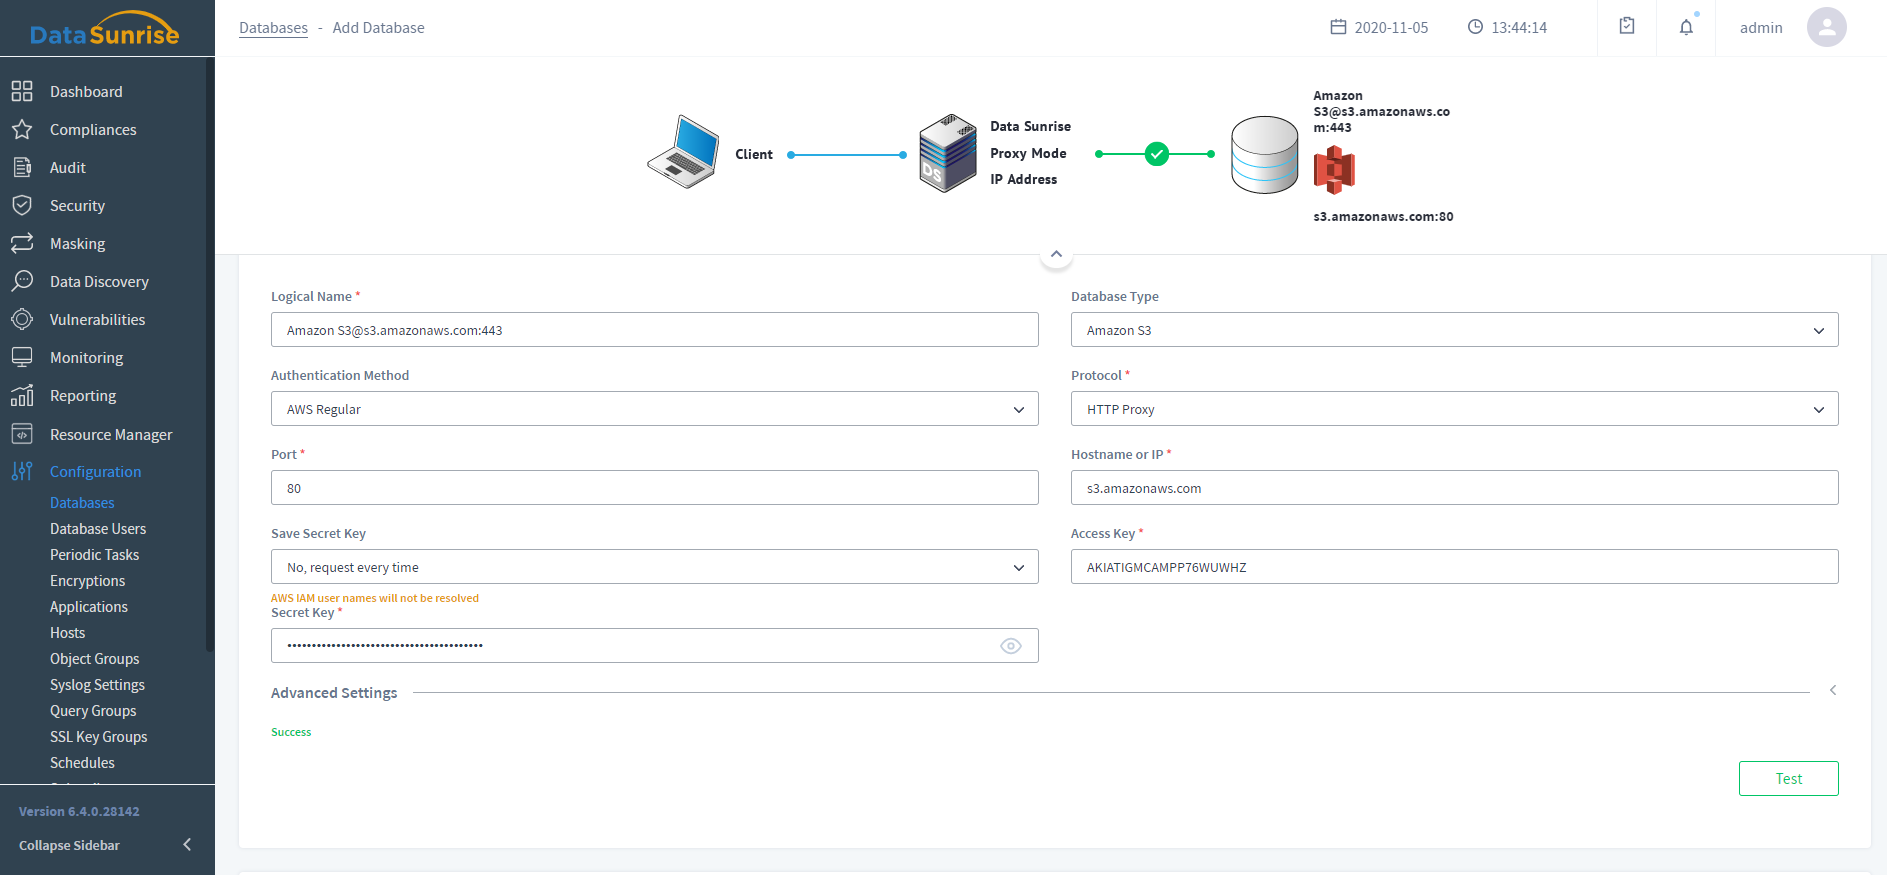The height and width of the screenshot is (875, 1887).
Task: Collapse the connection diagram with chevron-up
Action: (x=1056, y=254)
